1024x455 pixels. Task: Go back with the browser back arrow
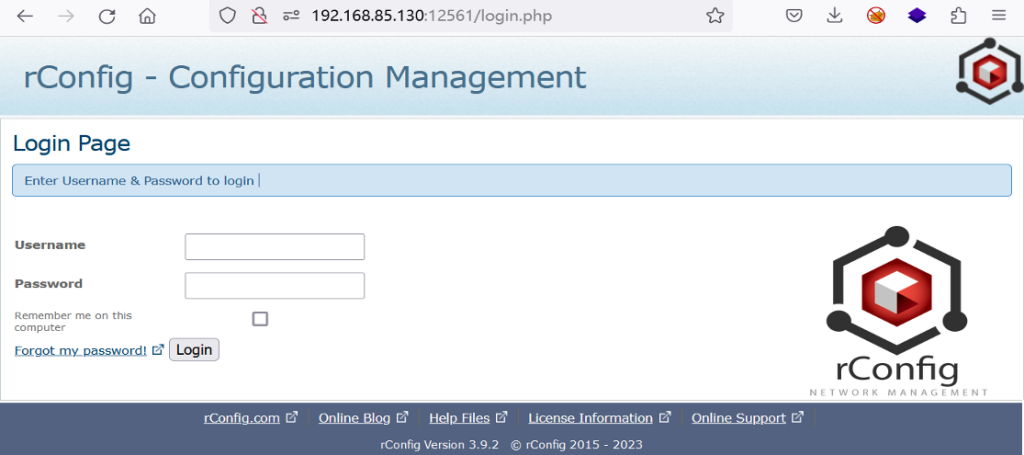25,16
